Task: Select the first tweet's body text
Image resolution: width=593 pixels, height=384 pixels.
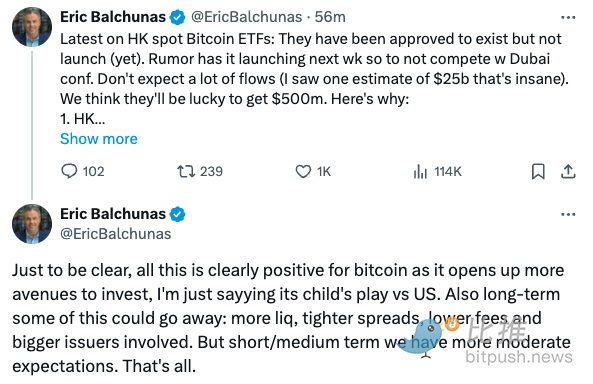Action: pos(314,79)
